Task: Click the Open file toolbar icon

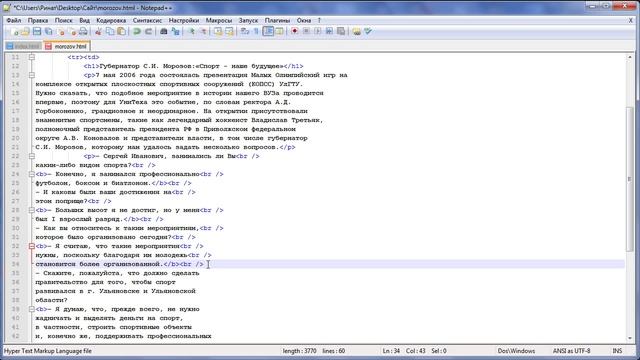Action: [25, 32]
